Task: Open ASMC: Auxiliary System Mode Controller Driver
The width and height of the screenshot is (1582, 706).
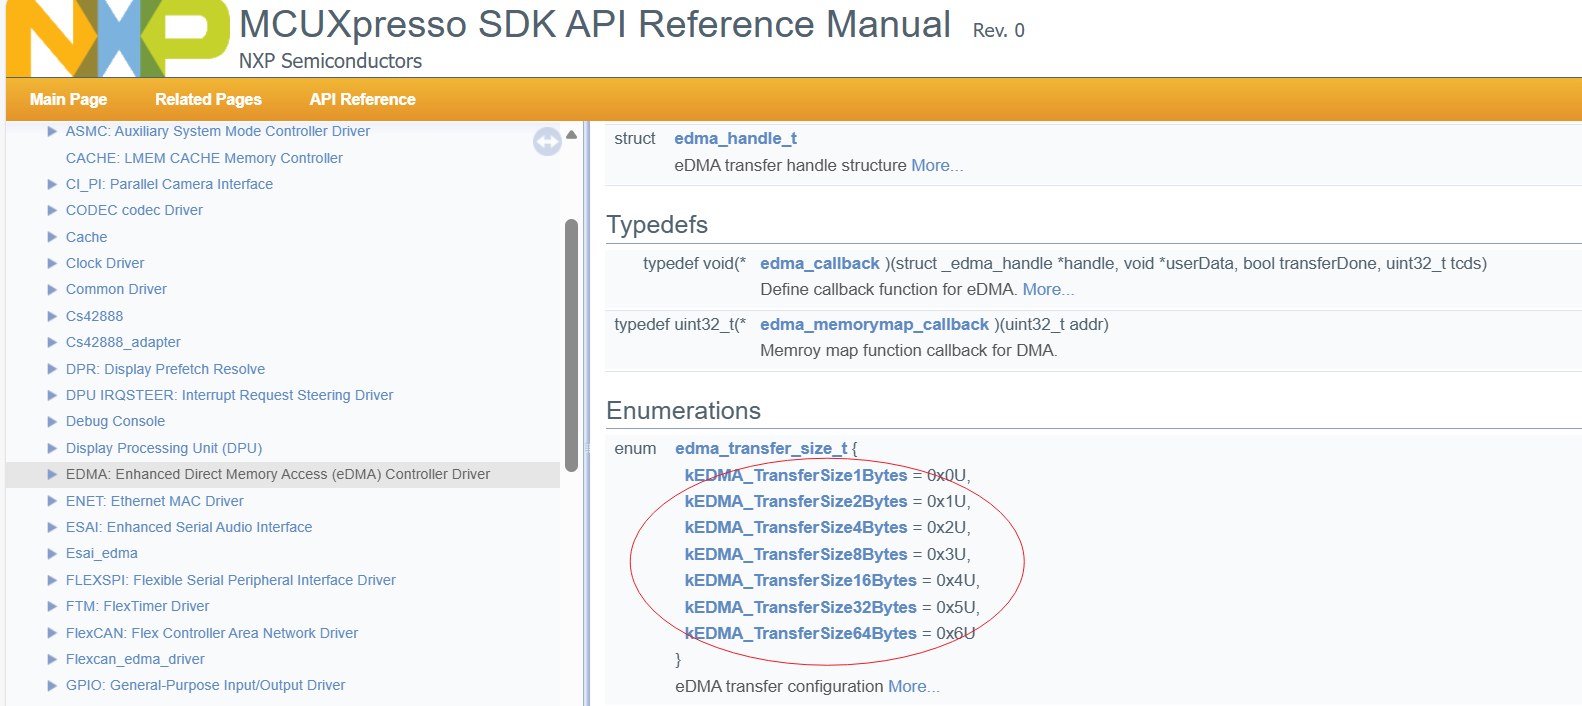Action: (x=218, y=131)
